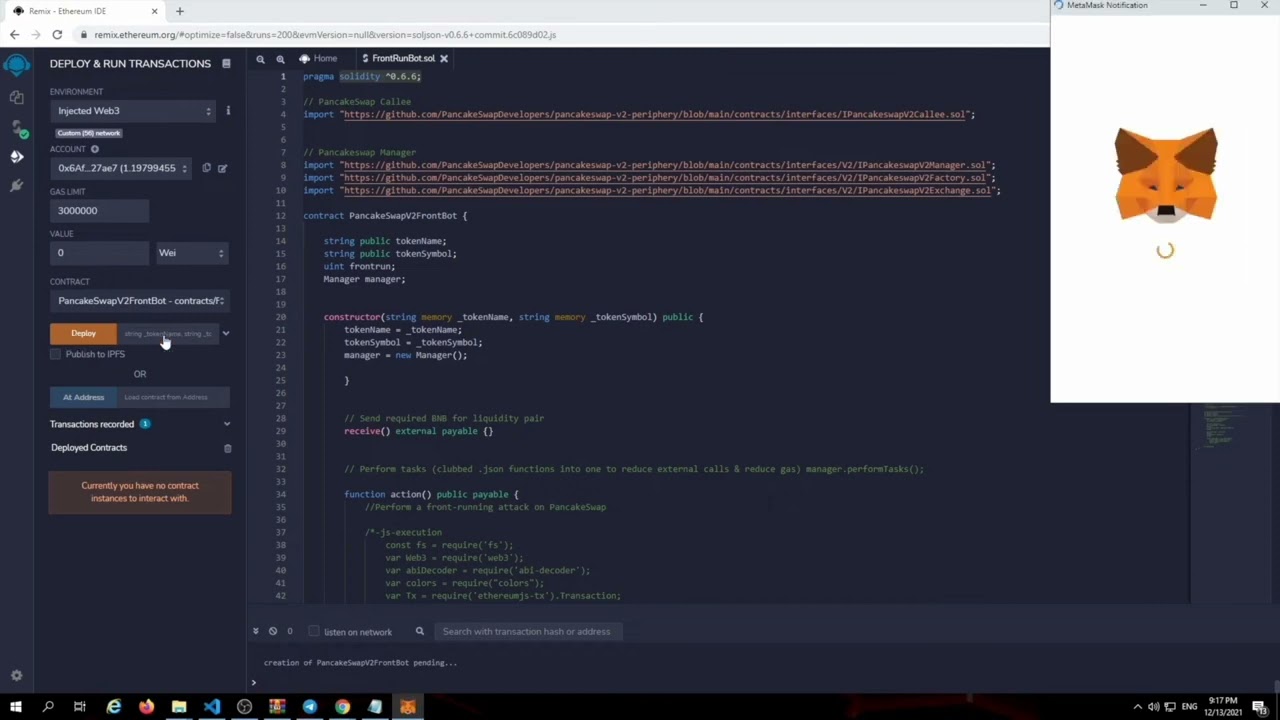Image resolution: width=1280 pixels, height=720 pixels.
Task: Open Remix home logo in sidebar
Action: [x=16, y=65]
